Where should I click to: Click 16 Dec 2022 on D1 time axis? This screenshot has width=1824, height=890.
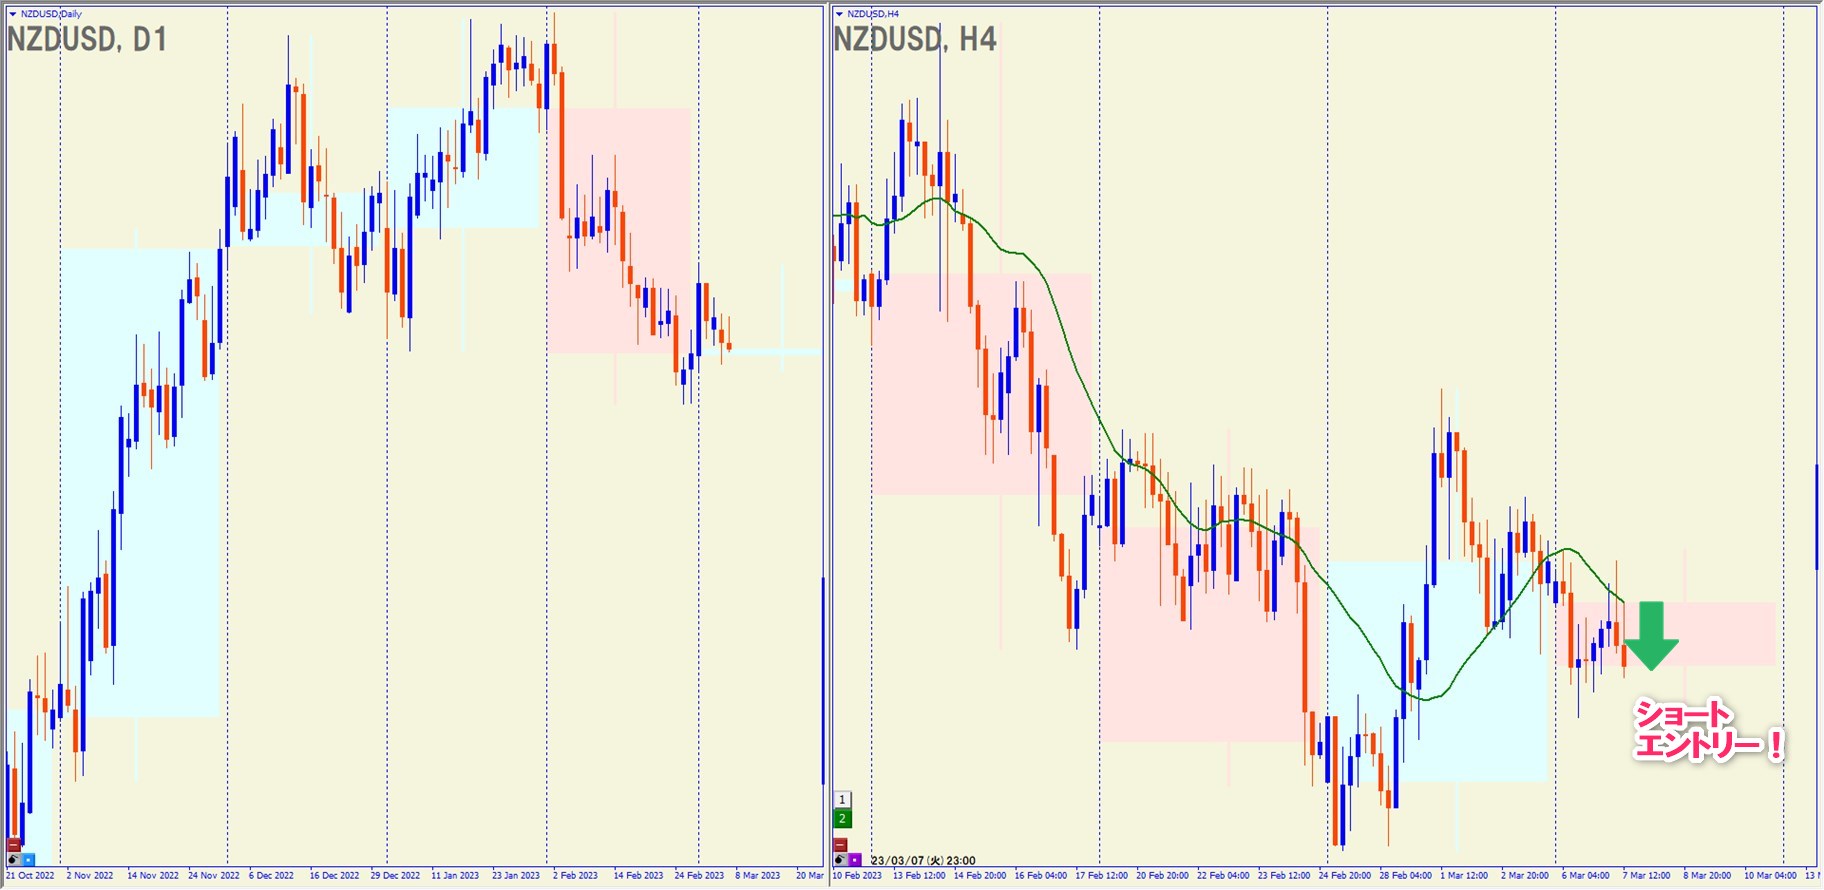(334, 876)
